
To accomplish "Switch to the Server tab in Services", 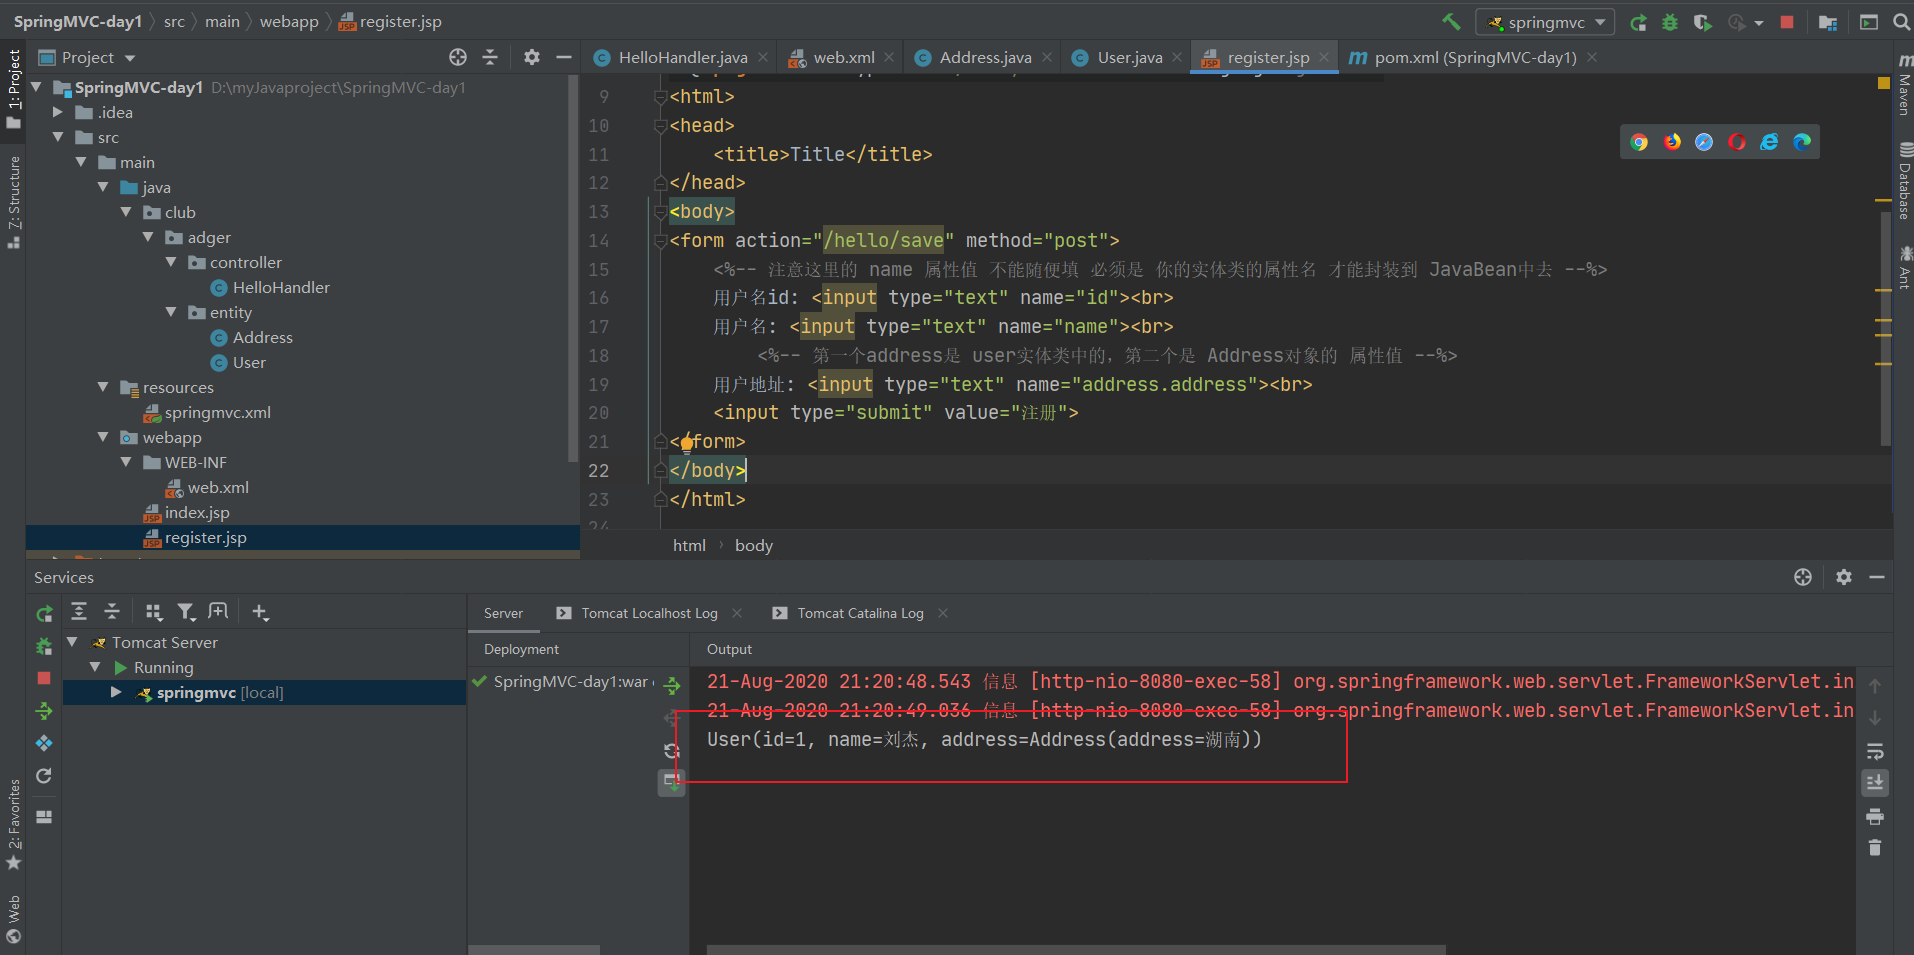I will (x=503, y=613).
